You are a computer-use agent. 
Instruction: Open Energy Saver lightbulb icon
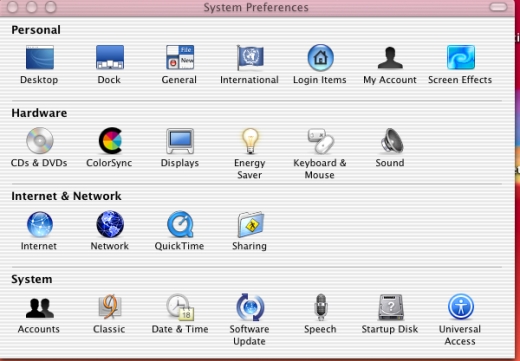[250, 141]
